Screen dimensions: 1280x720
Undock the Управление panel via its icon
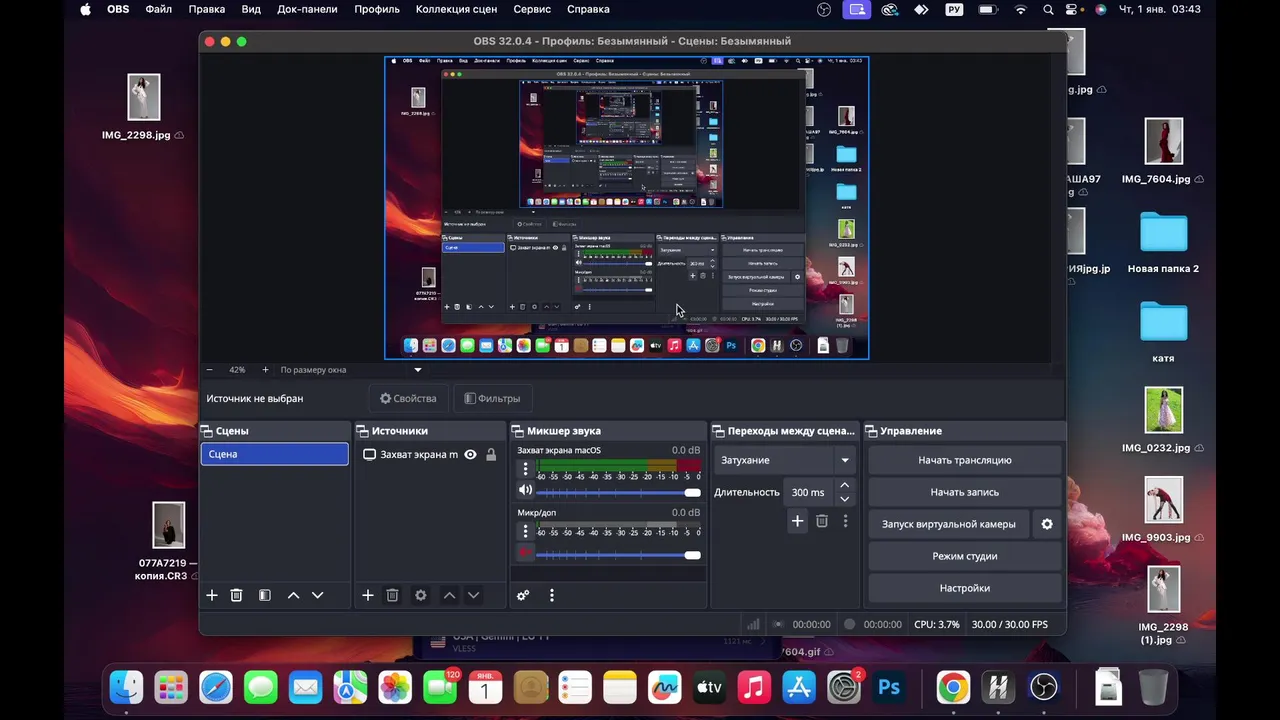(x=871, y=431)
